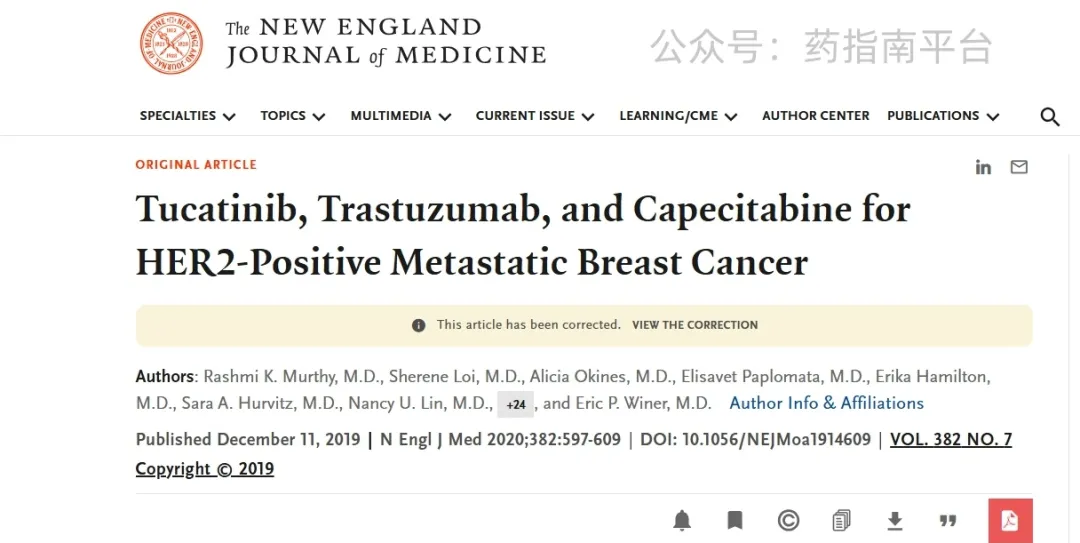Click the copy pages icon
The height and width of the screenshot is (543, 1080).
tap(841, 520)
